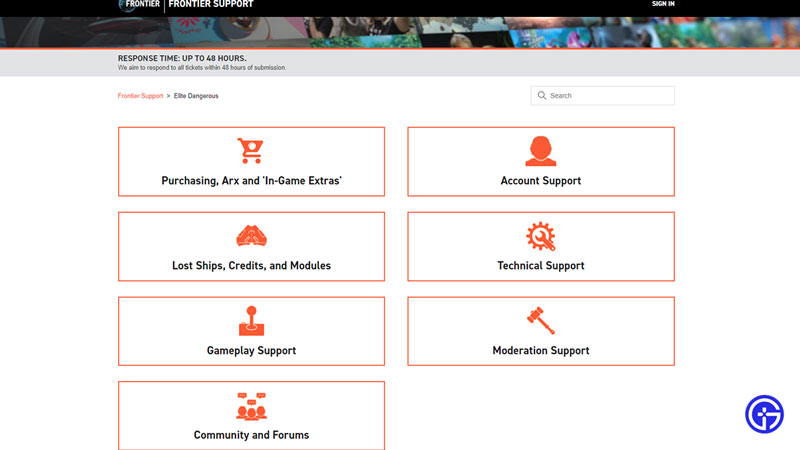Screen dimensions: 800x450
Task: Open the Account Support text label
Action: click(540, 181)
